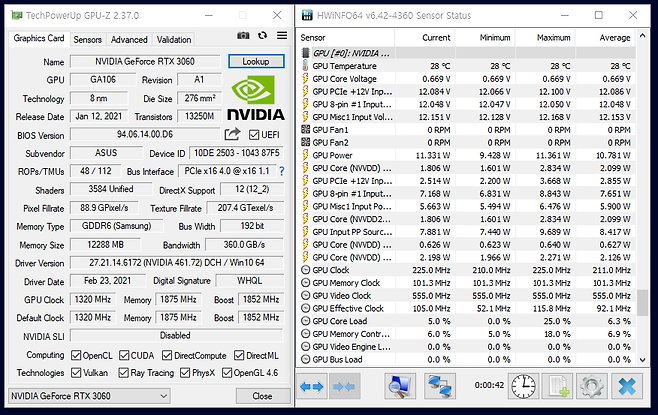
Task: Select the GPU Memory Controller load row label
Action: coord(351,334)
